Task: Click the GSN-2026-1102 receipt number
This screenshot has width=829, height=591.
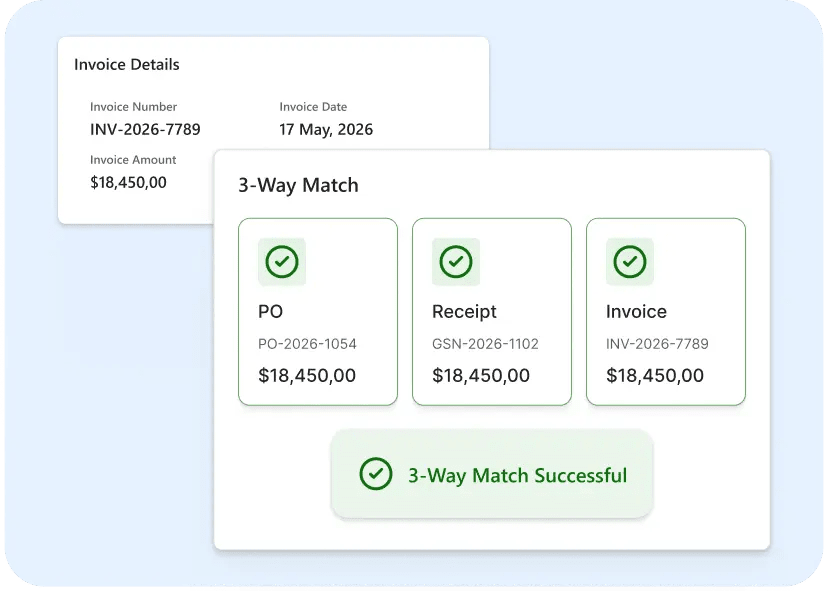Action: [x=485, y=344]
